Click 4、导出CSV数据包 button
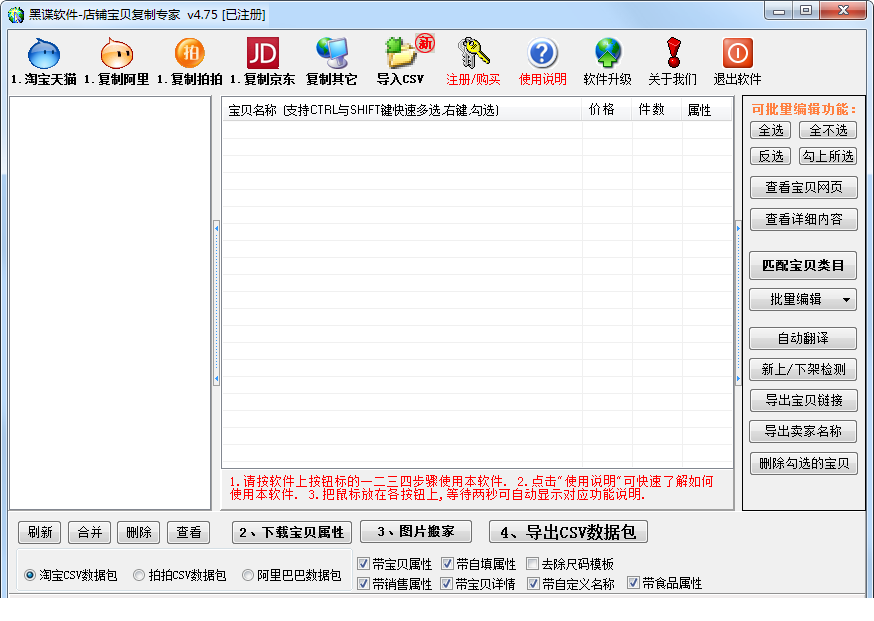Viewport: 874px width, 621px height. (x=568, y=532)
